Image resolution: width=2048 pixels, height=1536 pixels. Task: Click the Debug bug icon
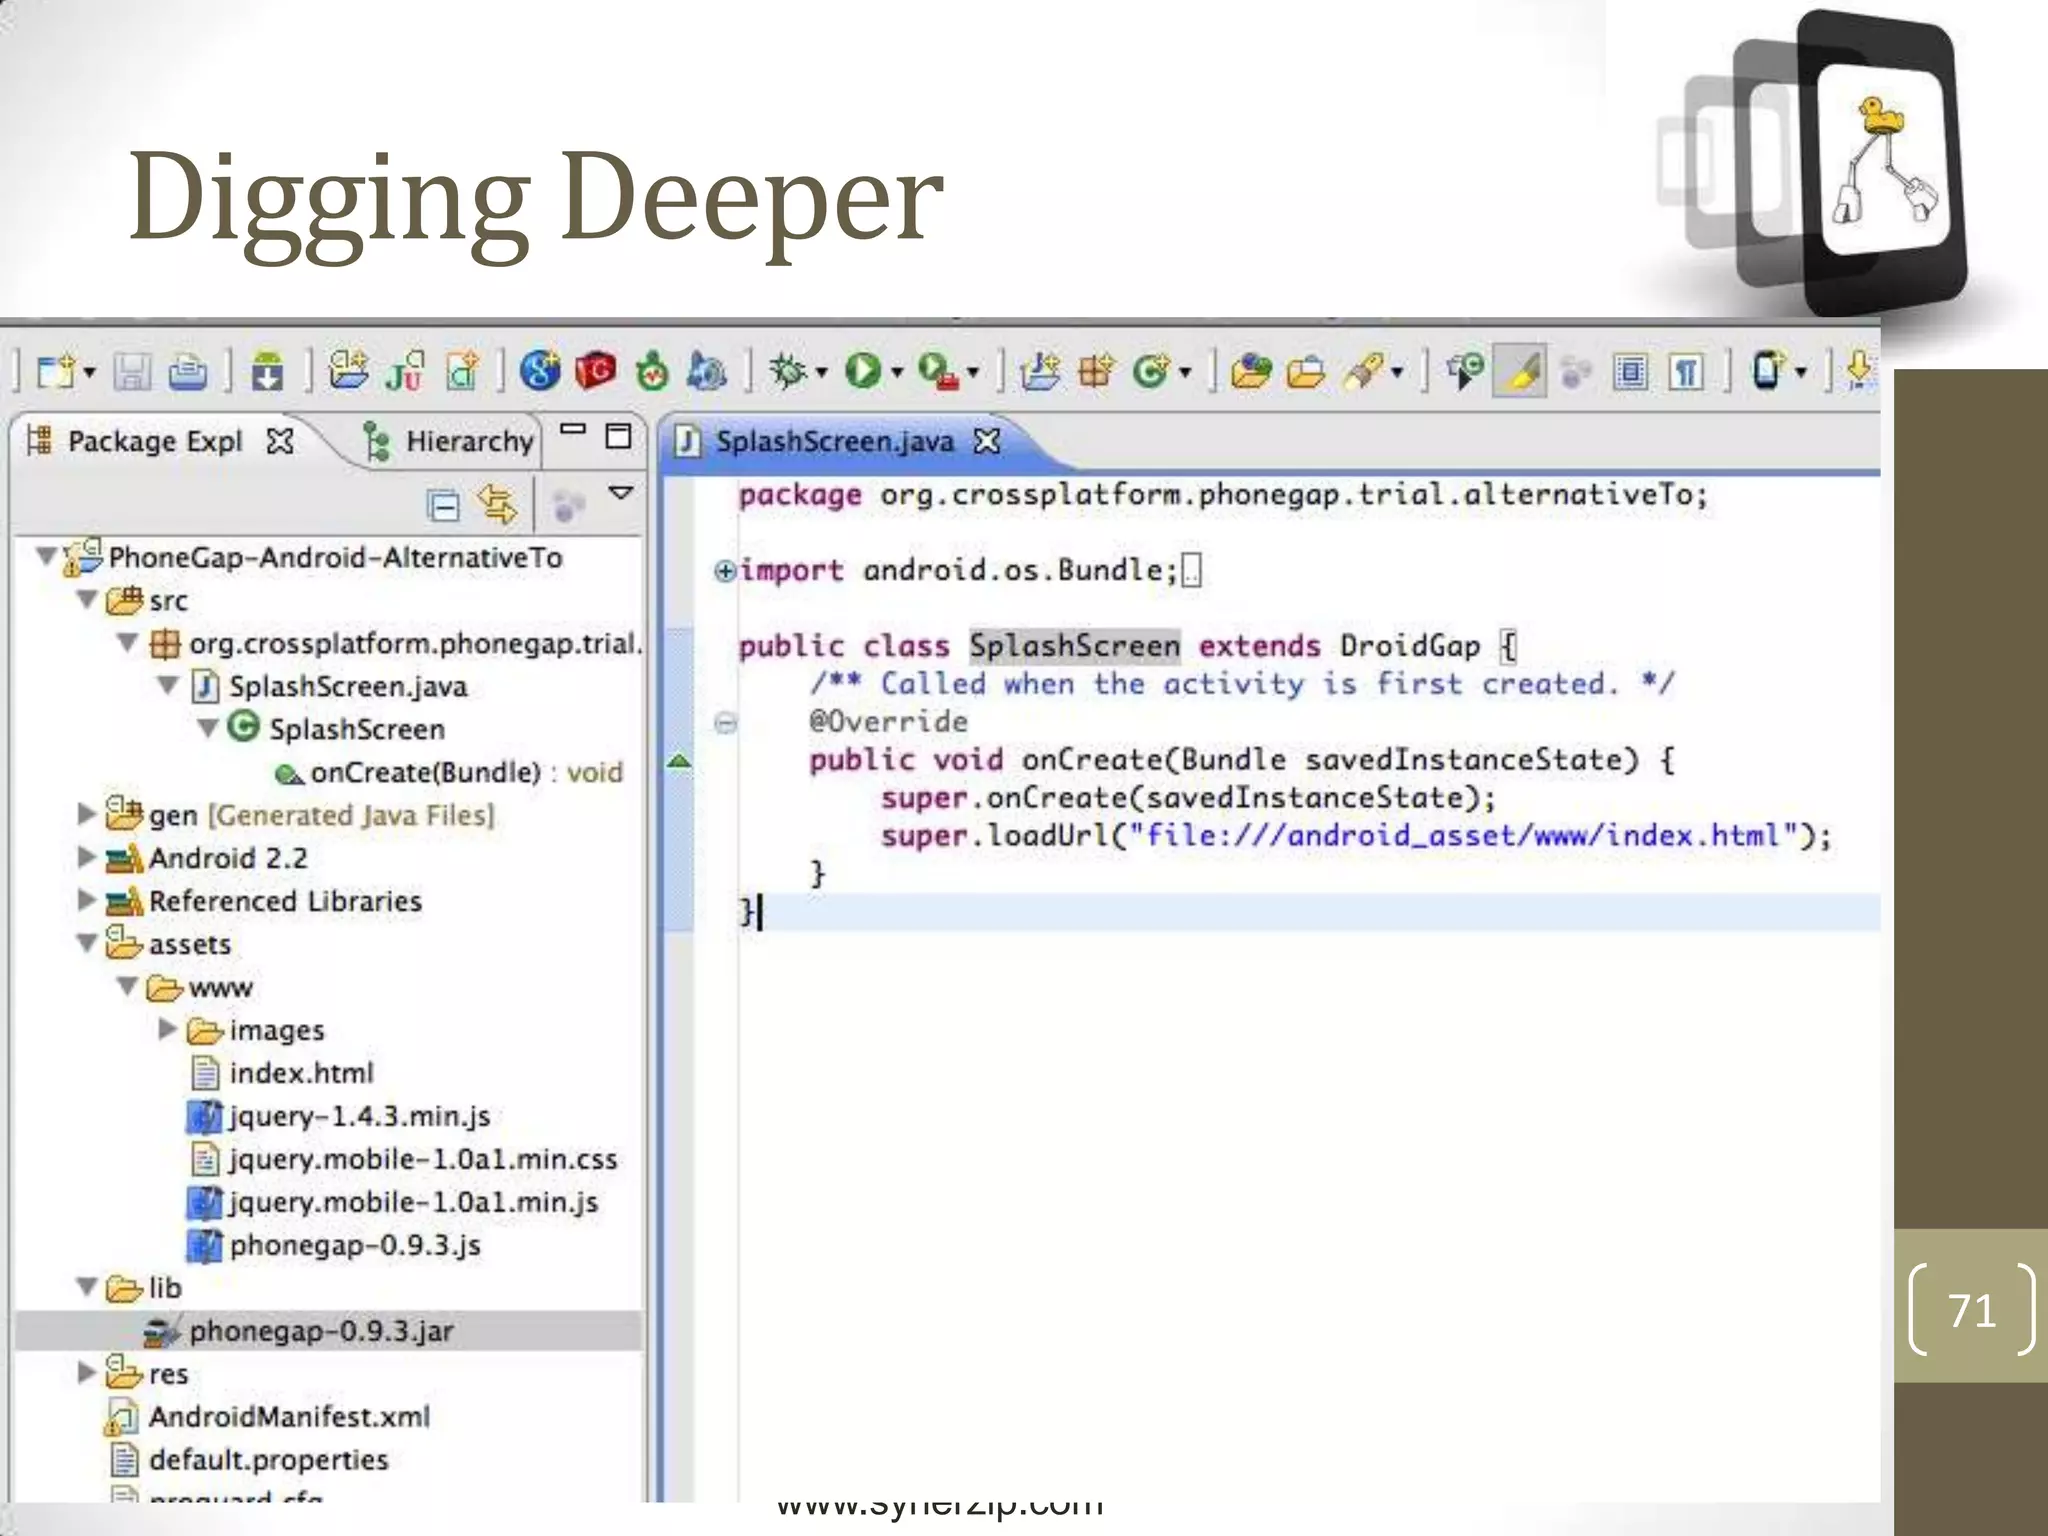tap(787, 372)
